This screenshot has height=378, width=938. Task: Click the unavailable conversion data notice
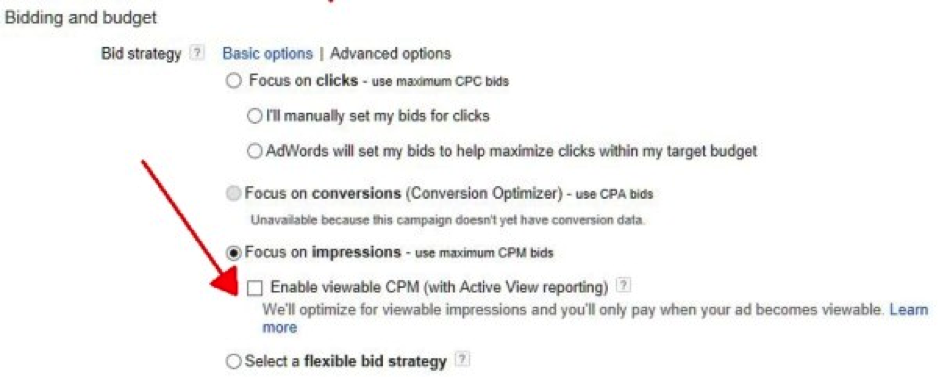pos(447,220)
